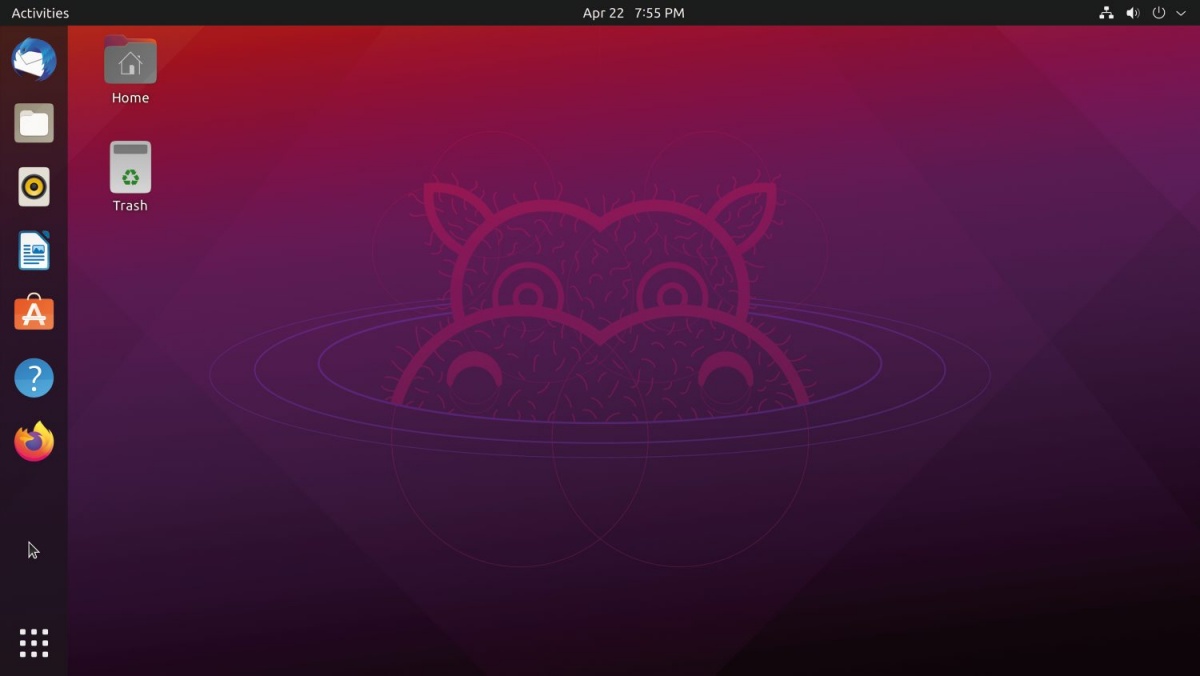Click the power icon in top bar
This screenshot has width=1200, height=676.
1159,13
